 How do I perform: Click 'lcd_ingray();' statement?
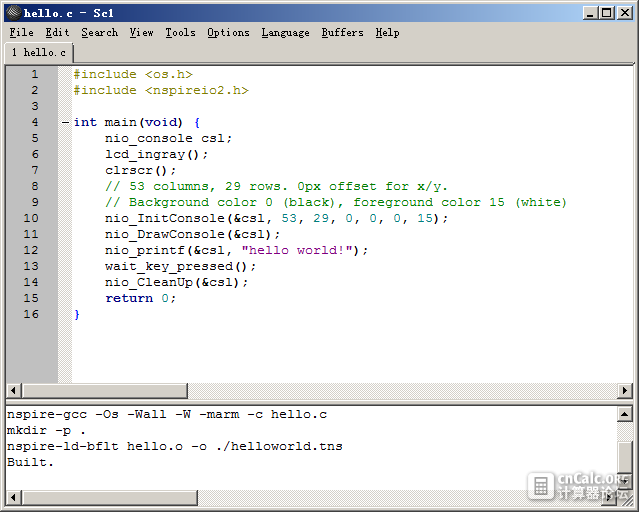click(x=156, y=154)
